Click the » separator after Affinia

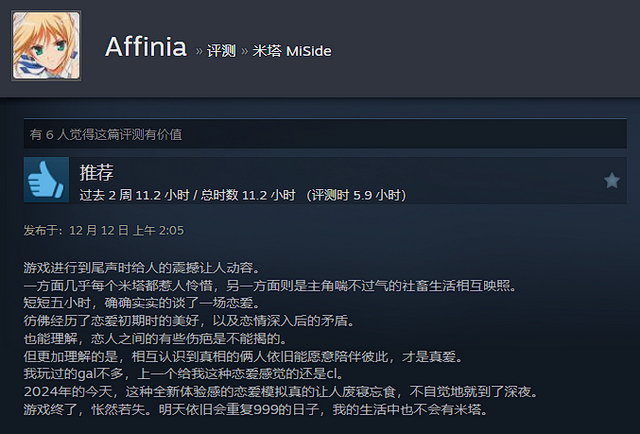pos(199,51)
